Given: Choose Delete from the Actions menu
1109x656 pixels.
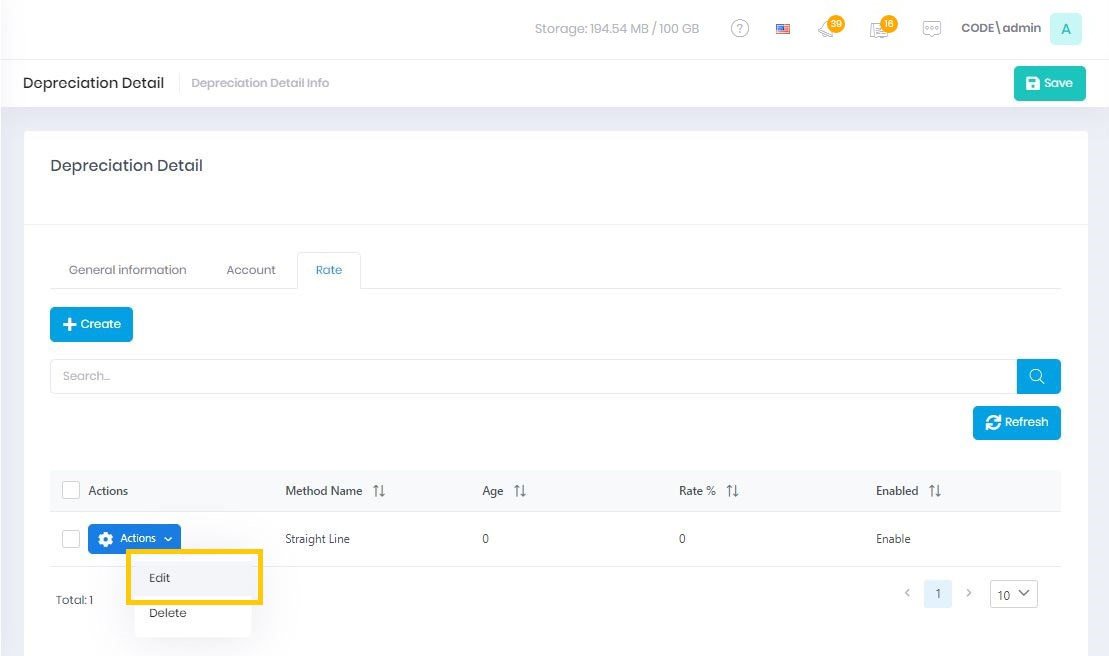Looking at the screenshot, I should pos(168,613).
